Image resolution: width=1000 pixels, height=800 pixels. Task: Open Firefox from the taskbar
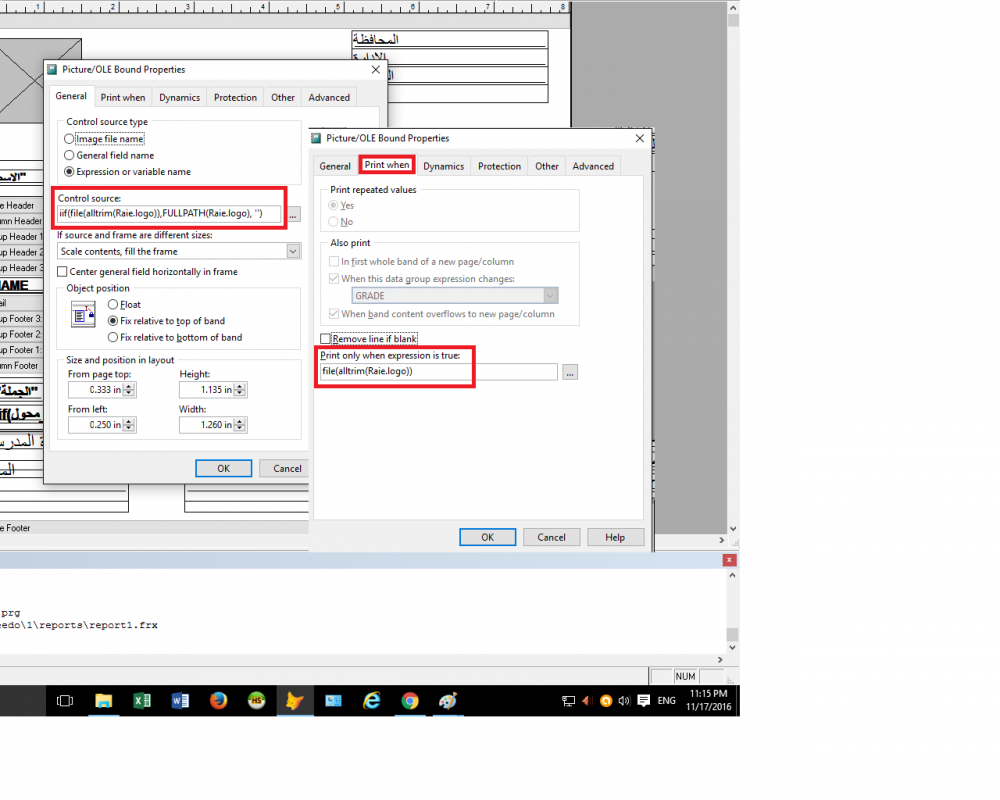pyautogui.click(x=218, y=701)
